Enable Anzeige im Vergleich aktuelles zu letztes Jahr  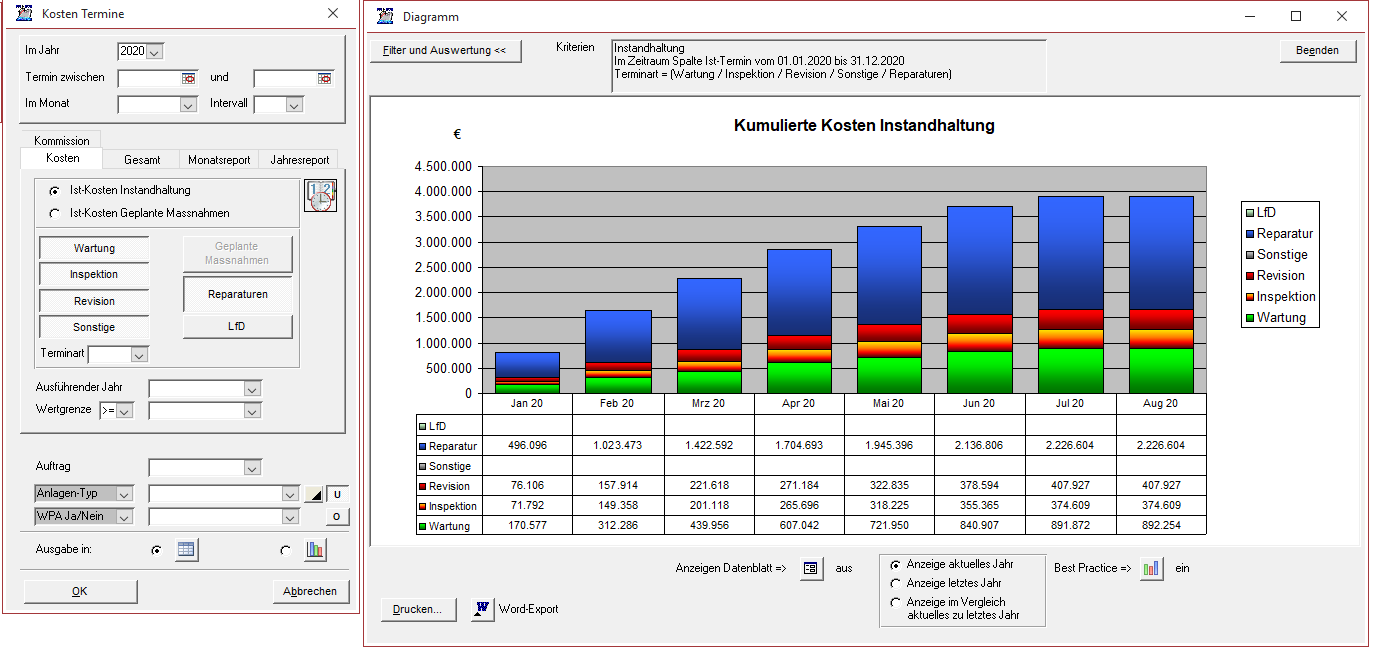[x=898, y=602]
